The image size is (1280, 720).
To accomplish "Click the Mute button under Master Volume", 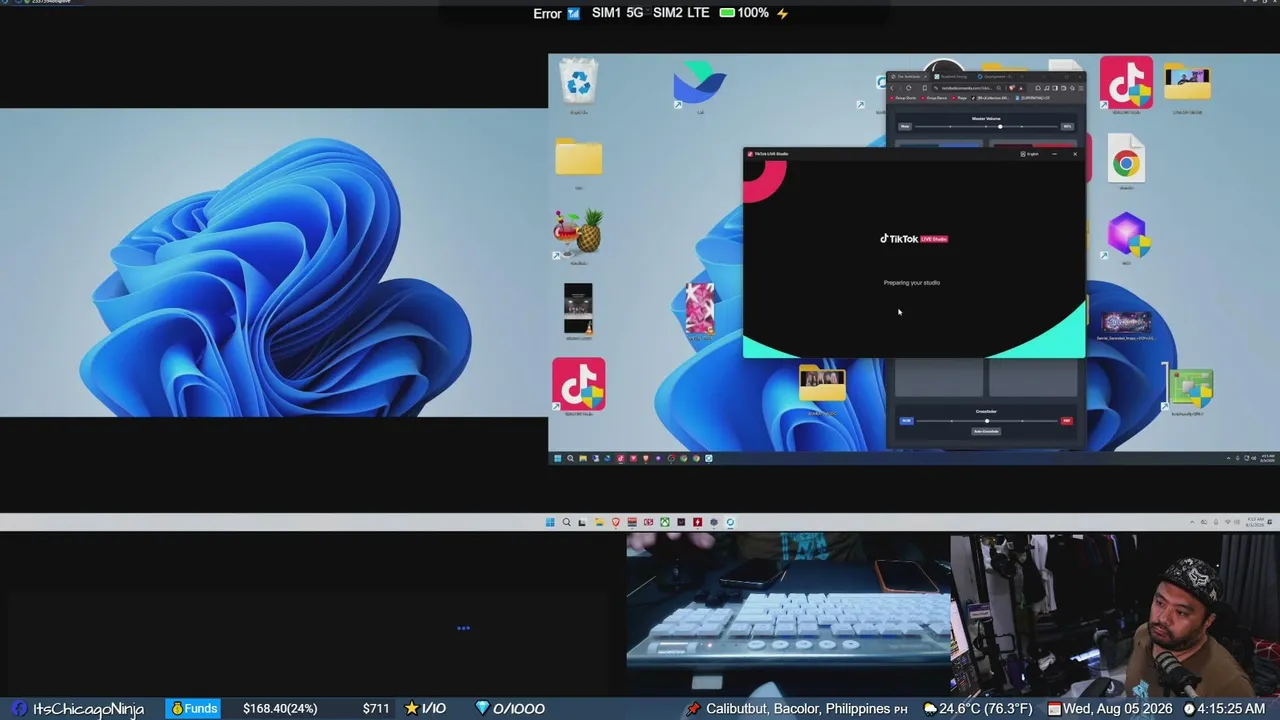I will coord(905,127).
